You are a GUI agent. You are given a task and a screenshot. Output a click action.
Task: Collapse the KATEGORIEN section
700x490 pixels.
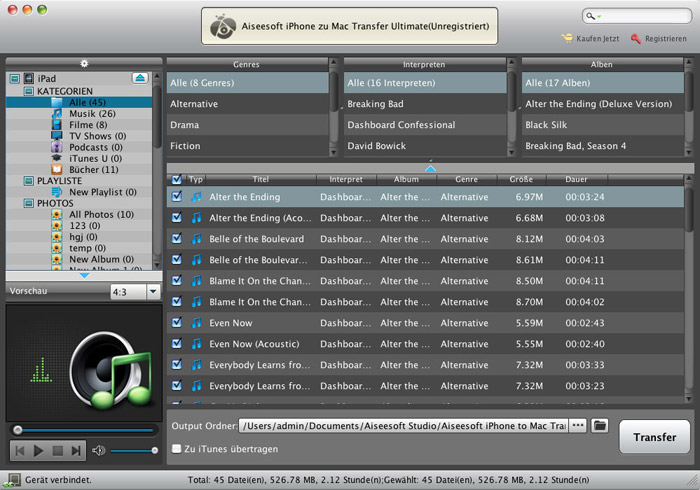[29, 91]
